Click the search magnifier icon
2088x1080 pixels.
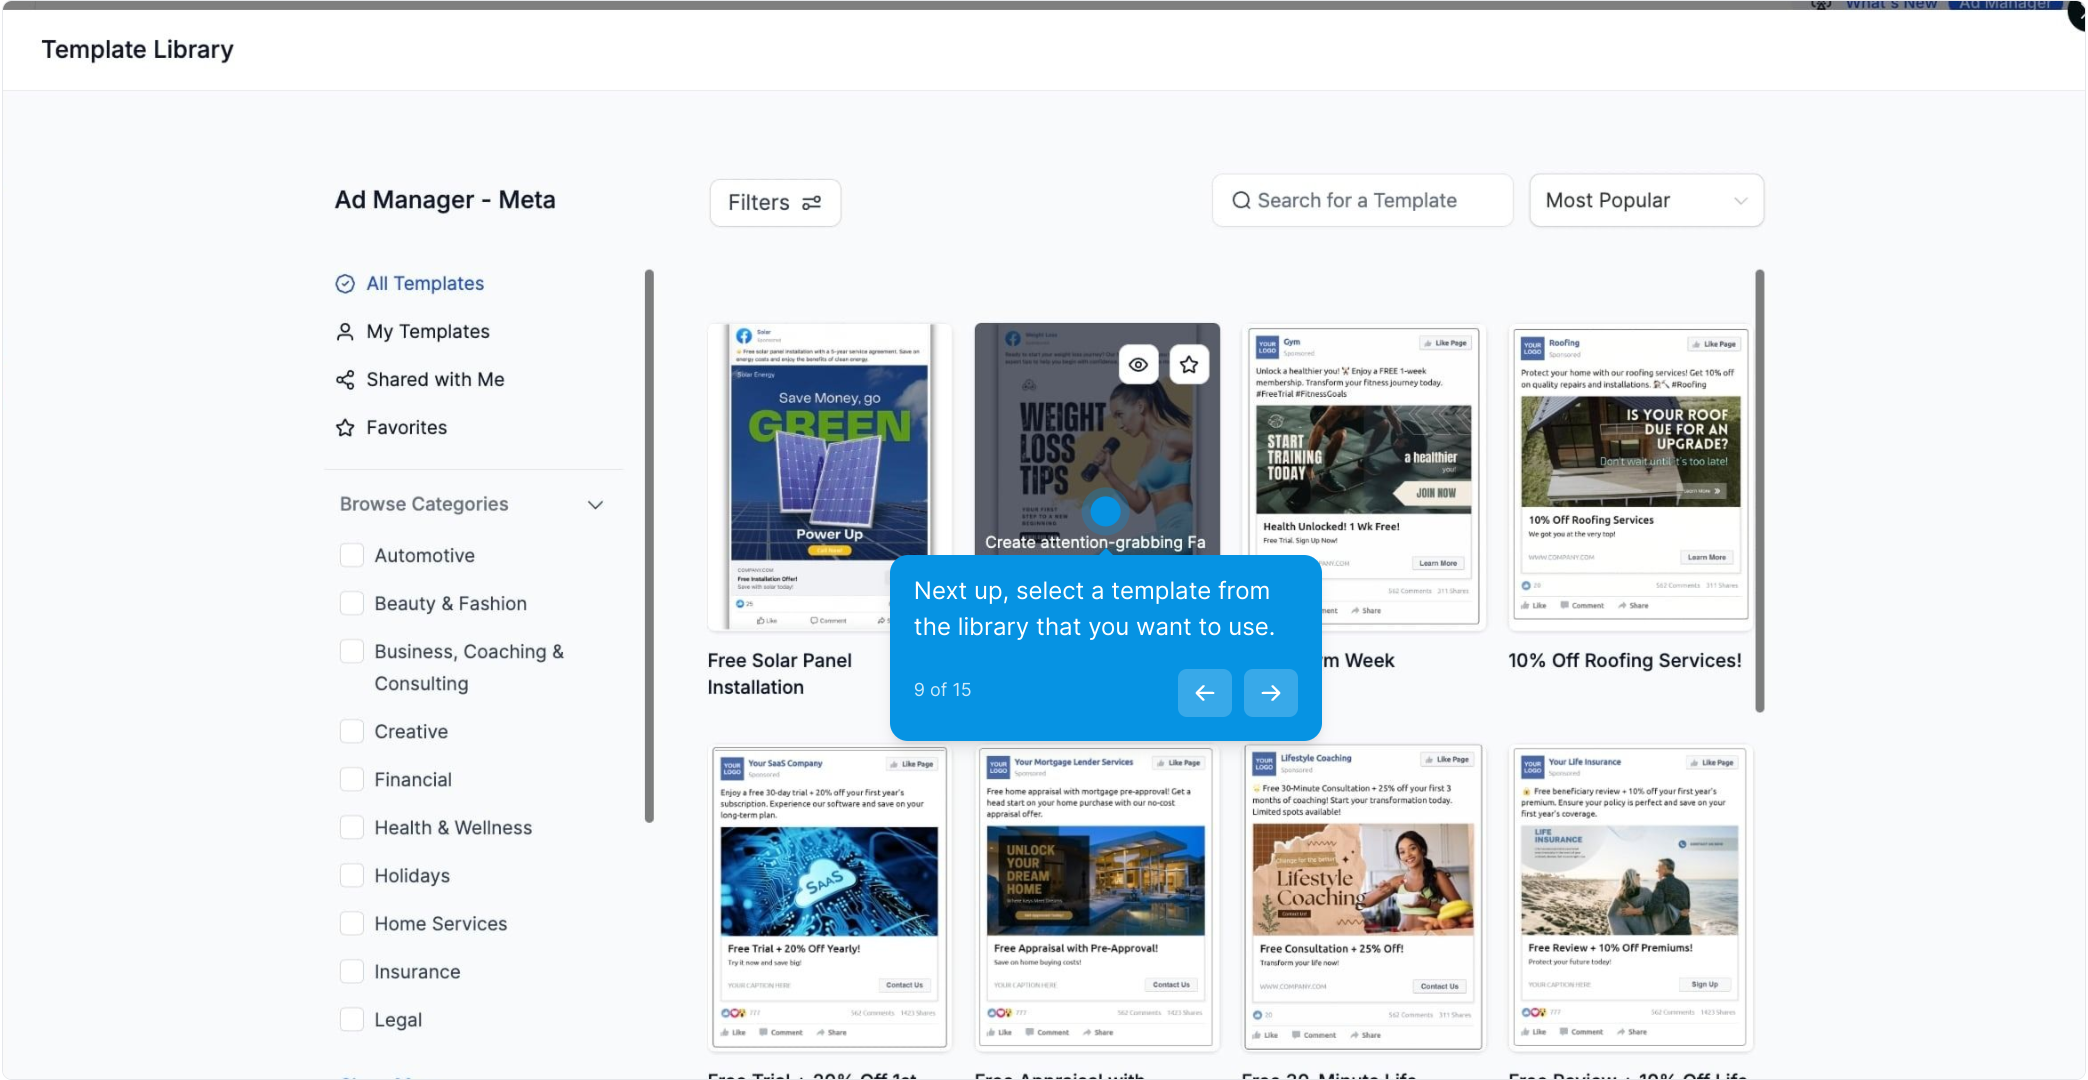click(1241, 200)
